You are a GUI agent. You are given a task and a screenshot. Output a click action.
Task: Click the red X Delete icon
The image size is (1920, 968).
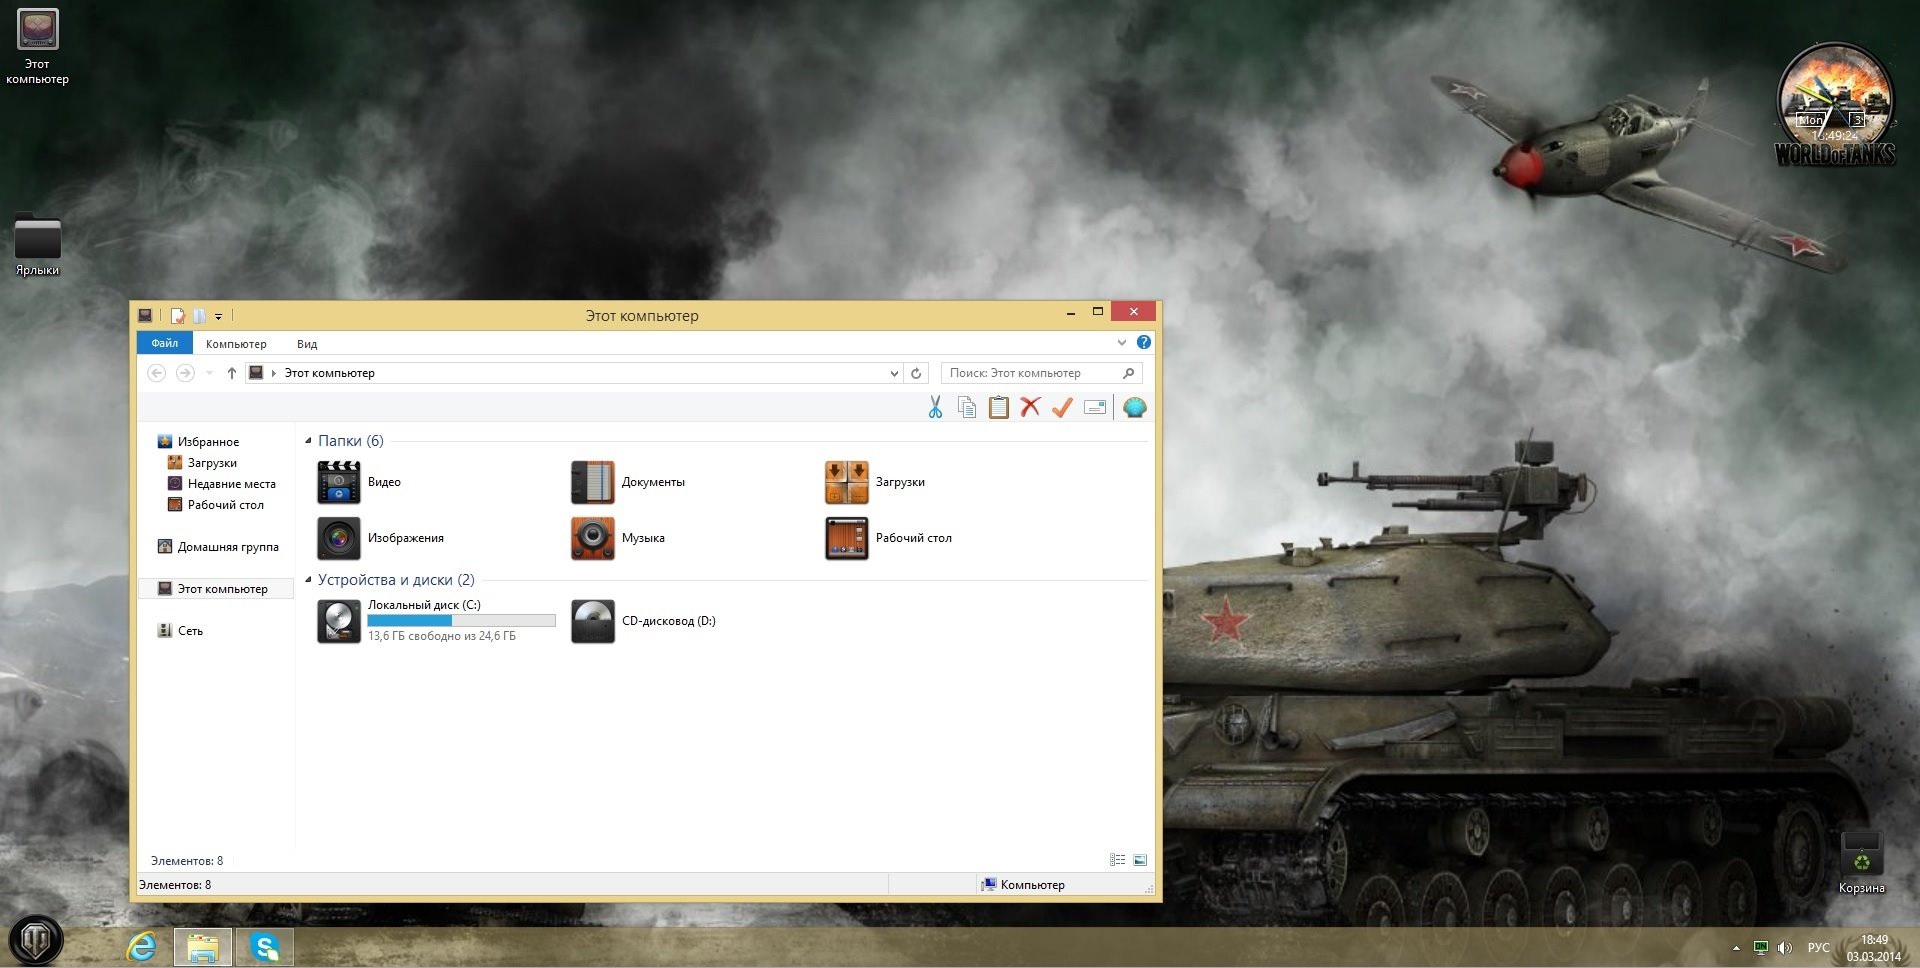pos(1030,407)
